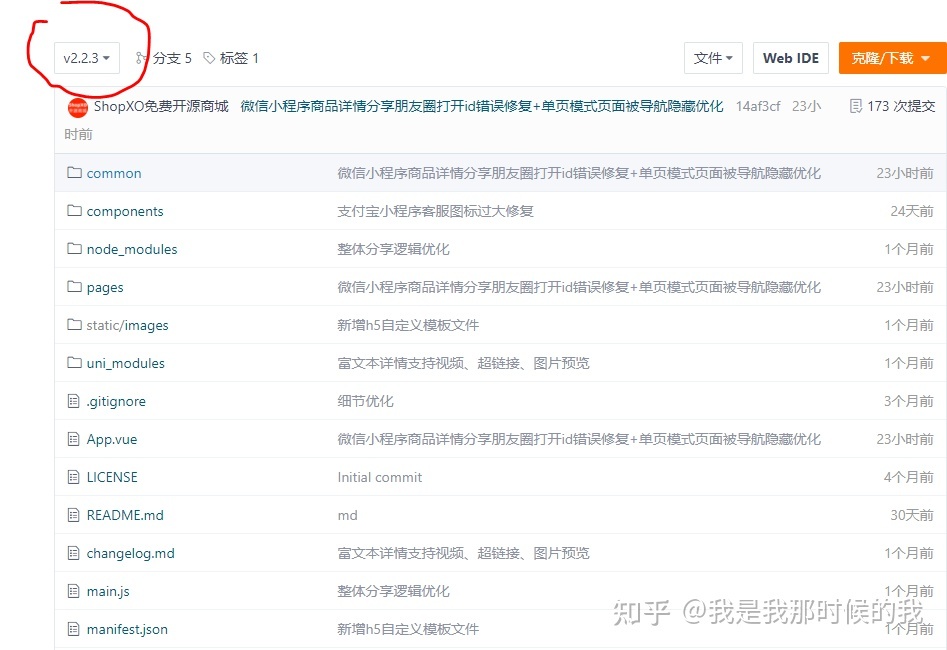Click the 30天前 timestamp

click(x=912, y=516)
